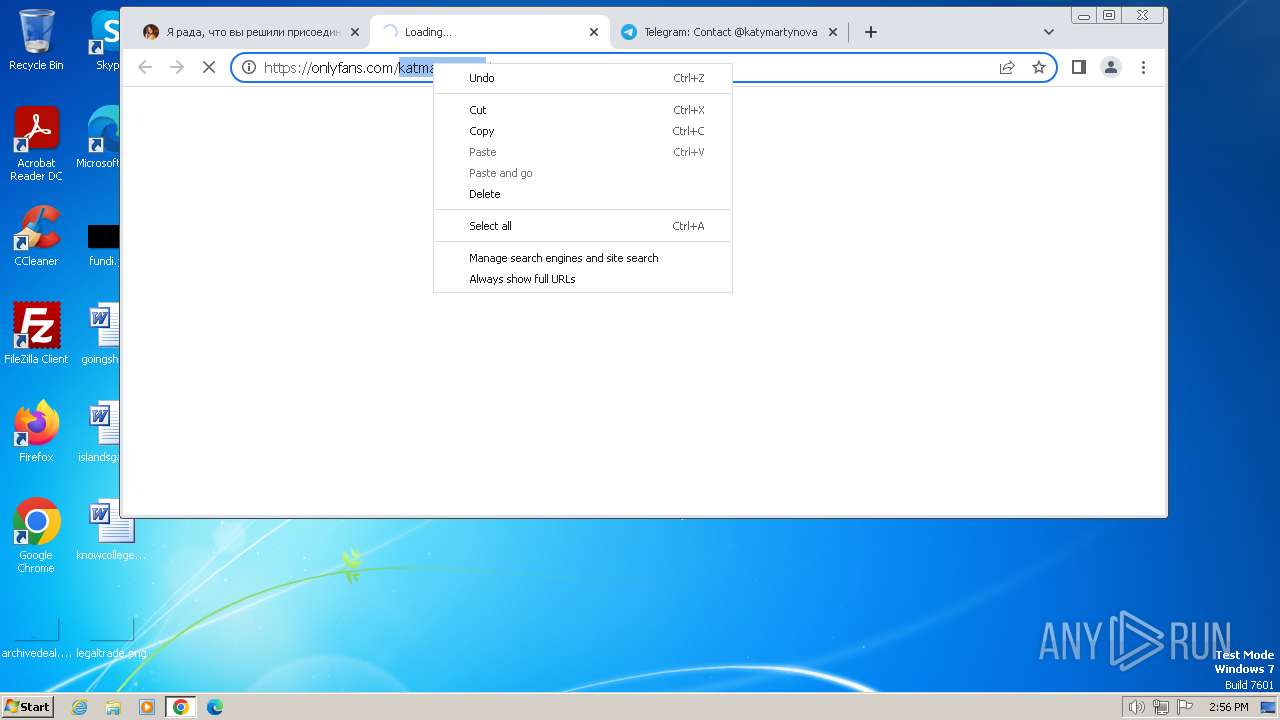The image size is (1280, 720).
Task: Close the Telegram Contact tab
Action: click(833, 32)
